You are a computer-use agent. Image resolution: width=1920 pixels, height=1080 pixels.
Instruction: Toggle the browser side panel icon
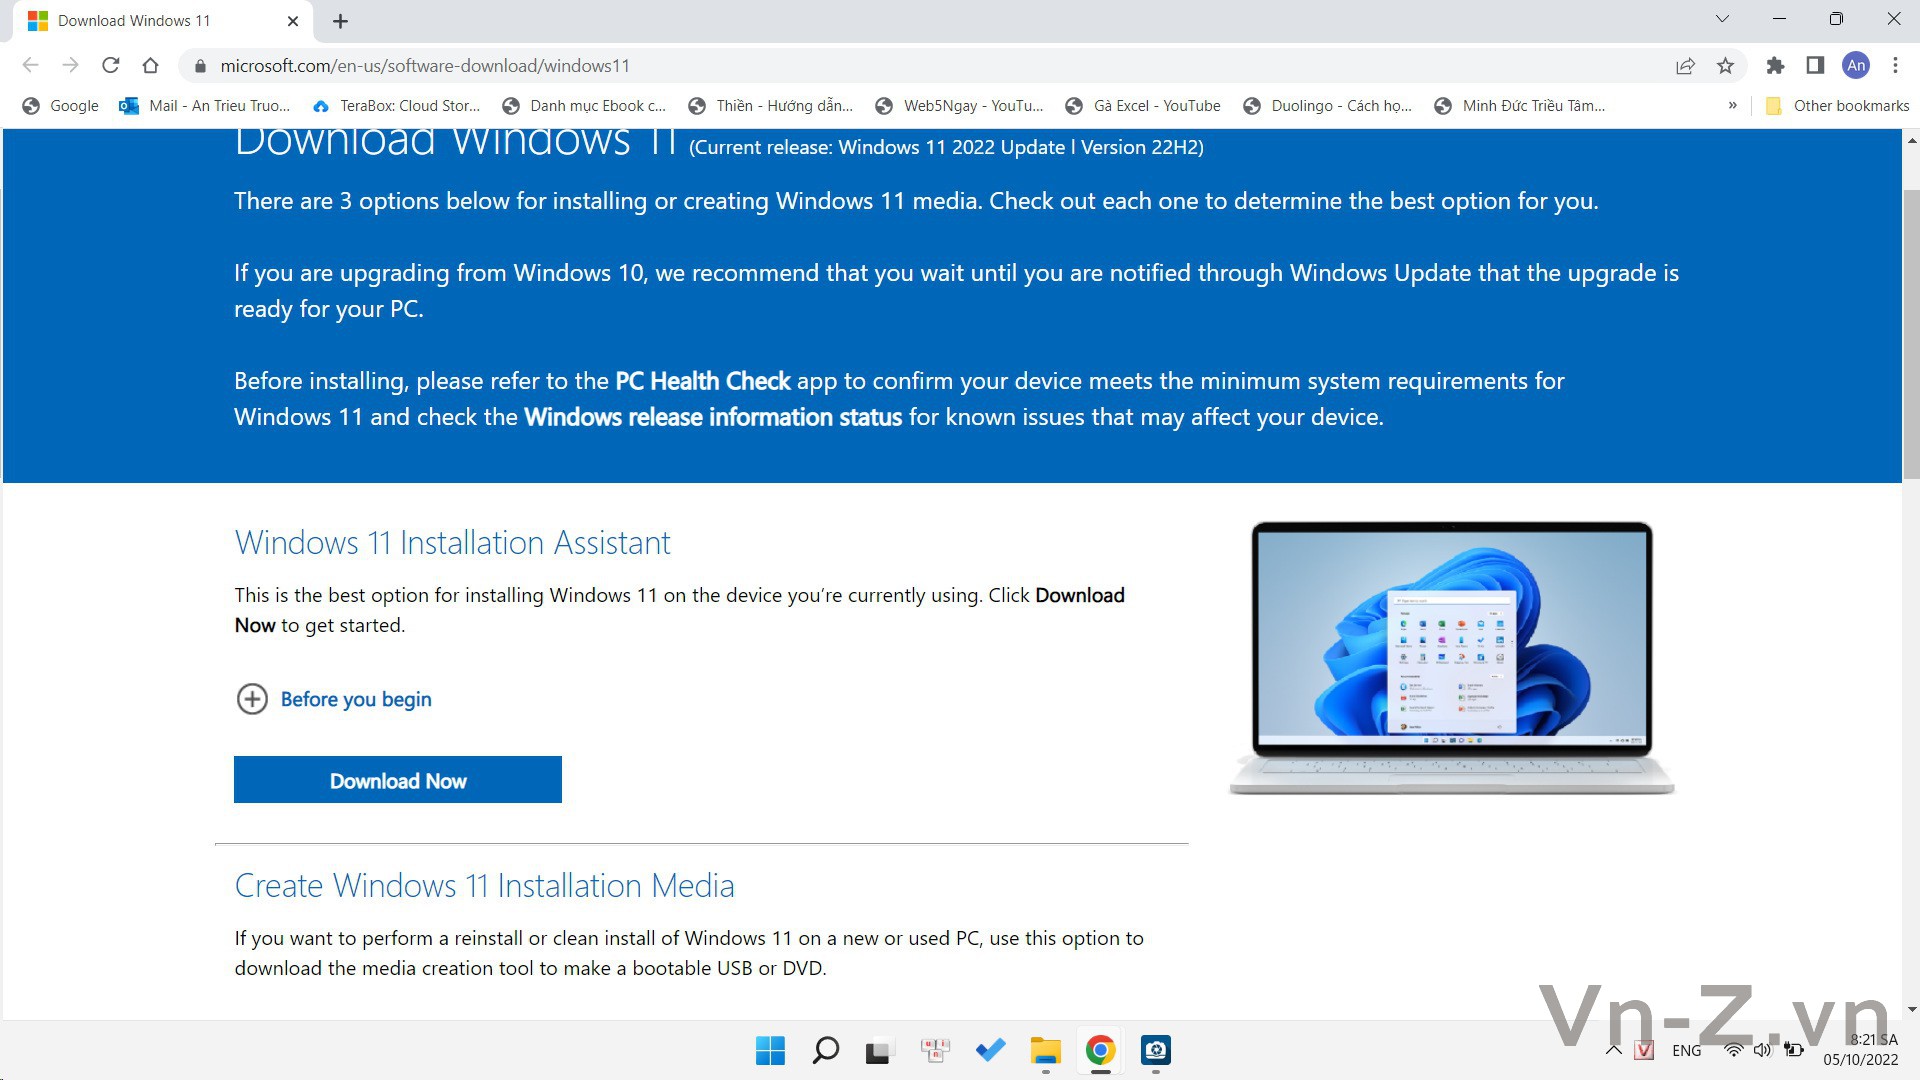(1815, 66)
